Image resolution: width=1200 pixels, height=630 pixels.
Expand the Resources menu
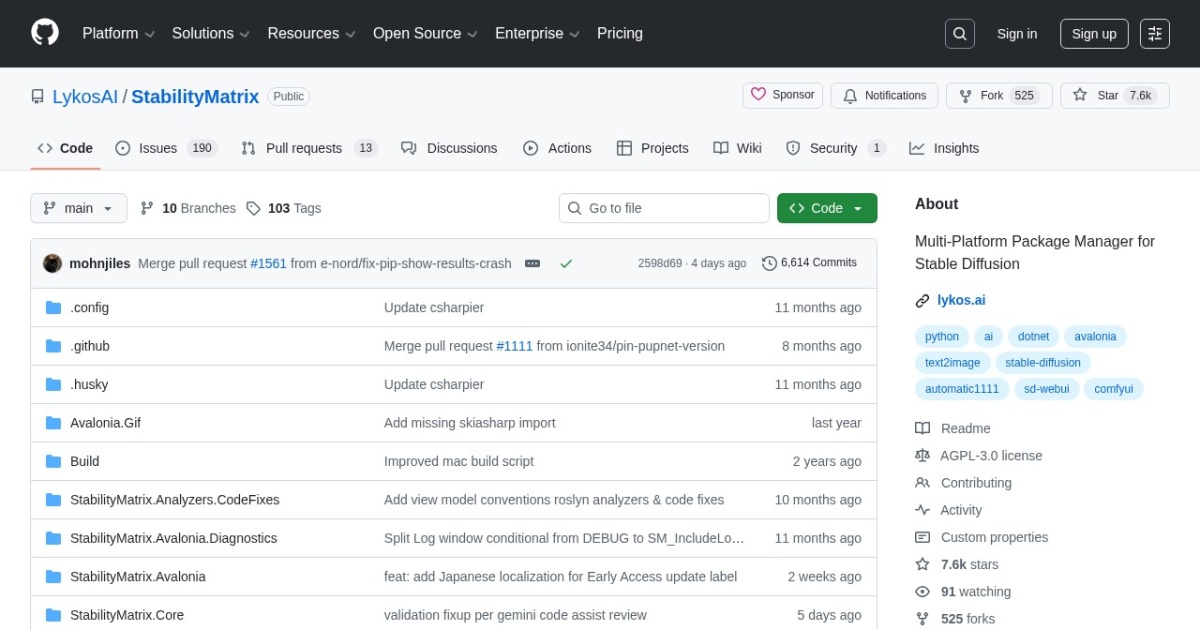(x=310, y=33)
